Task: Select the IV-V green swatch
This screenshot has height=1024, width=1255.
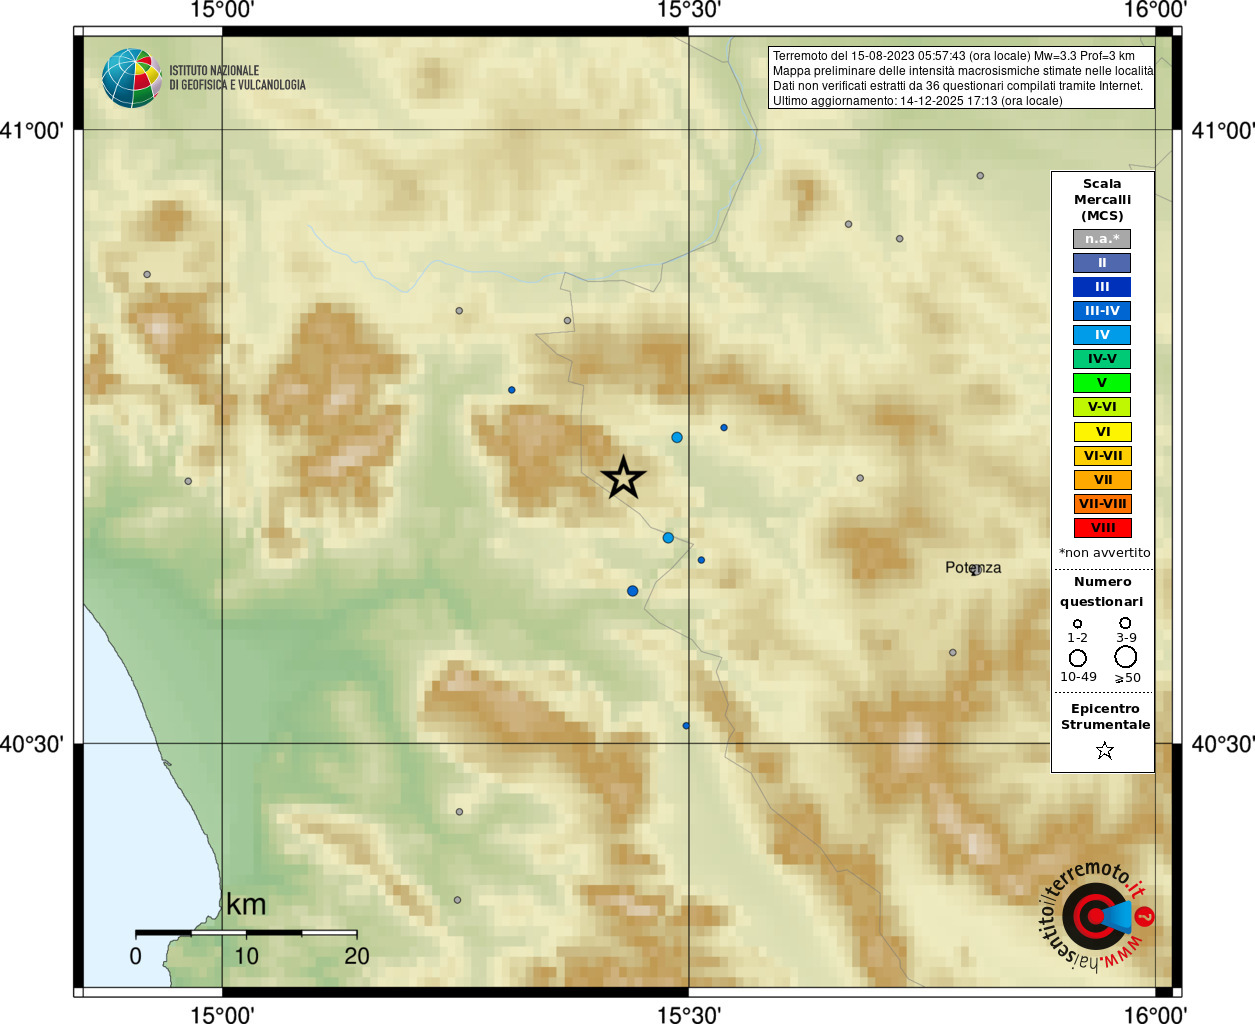Action: (x=1102, y=359)
